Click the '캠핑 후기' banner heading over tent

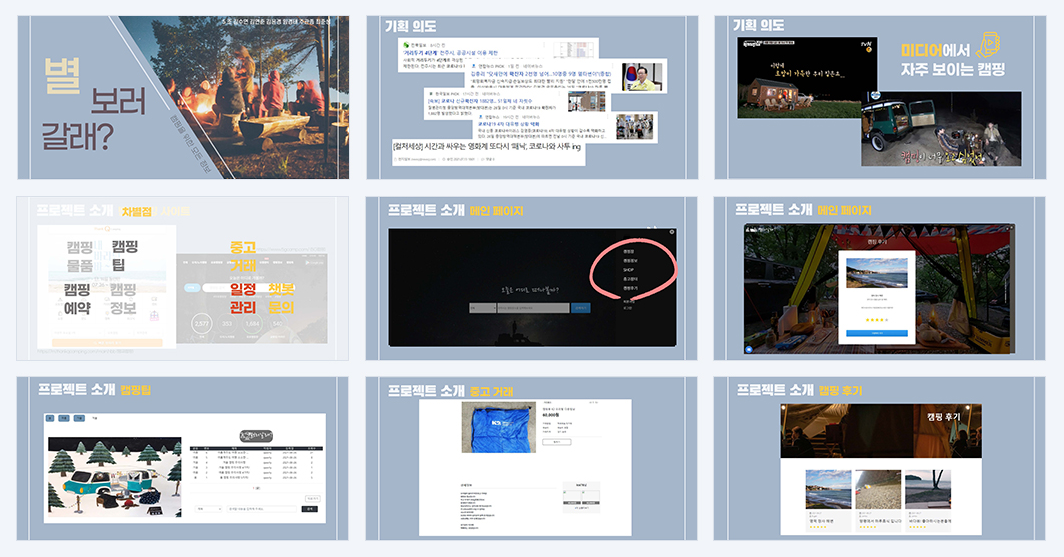(944, 417)
